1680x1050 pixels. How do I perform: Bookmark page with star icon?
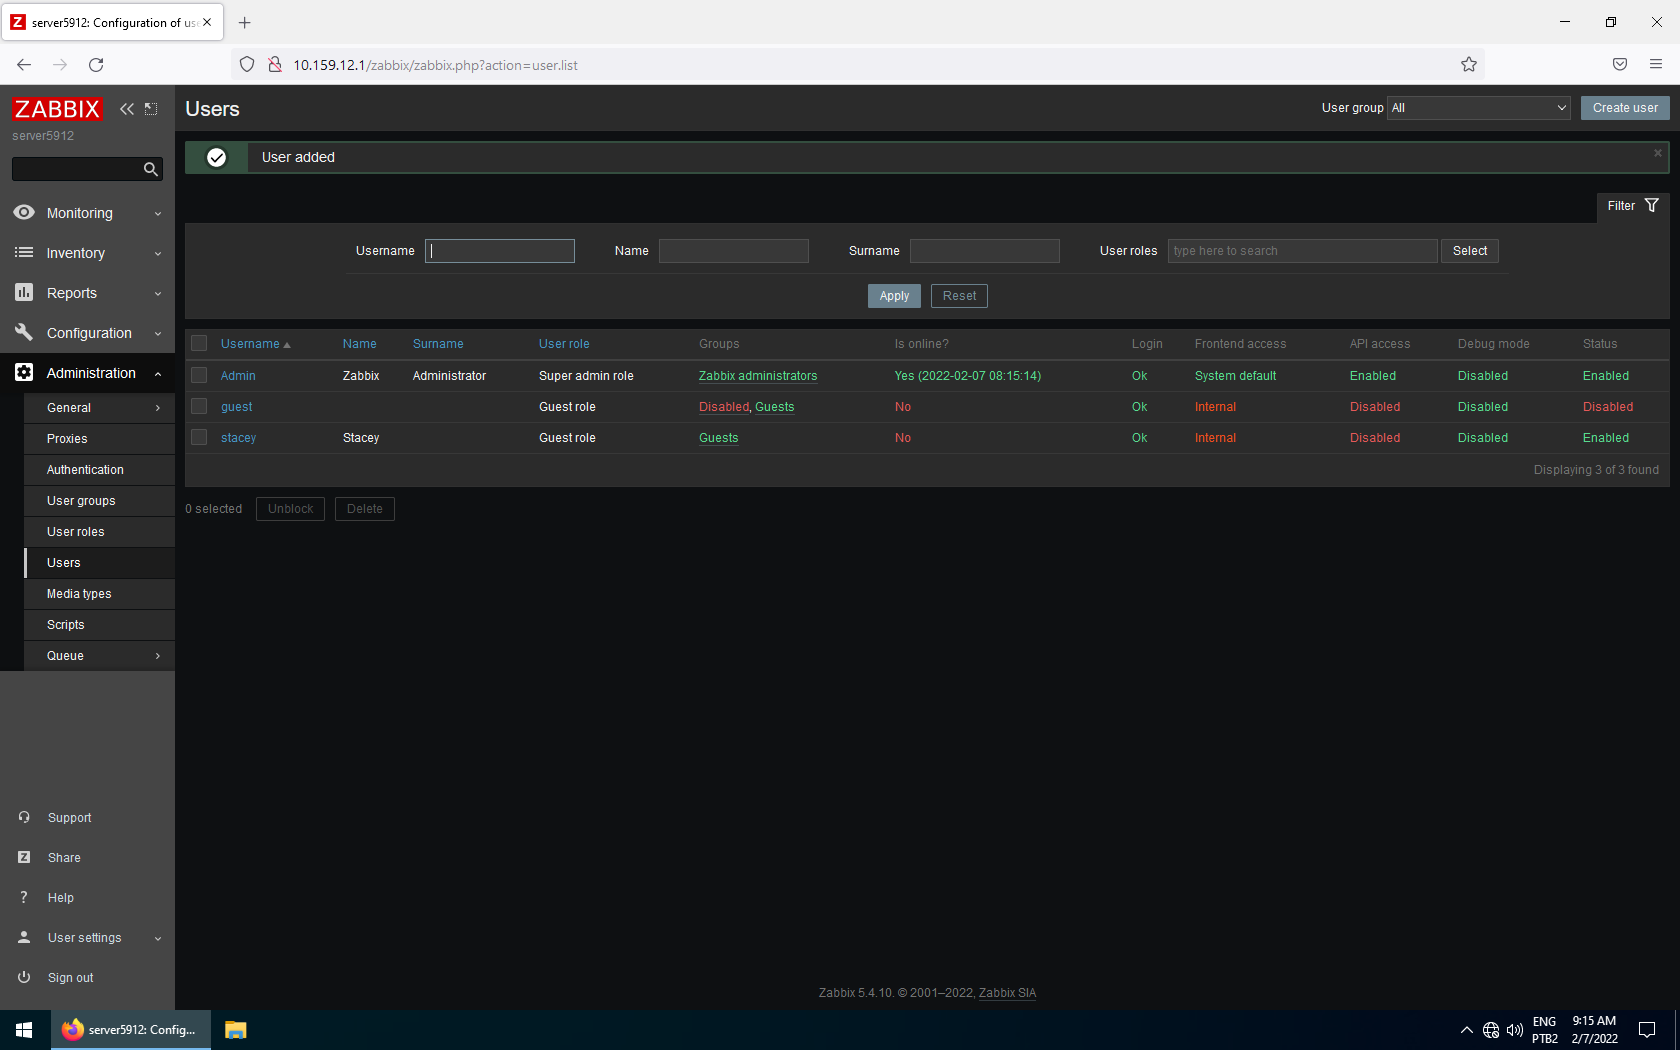1468,65
